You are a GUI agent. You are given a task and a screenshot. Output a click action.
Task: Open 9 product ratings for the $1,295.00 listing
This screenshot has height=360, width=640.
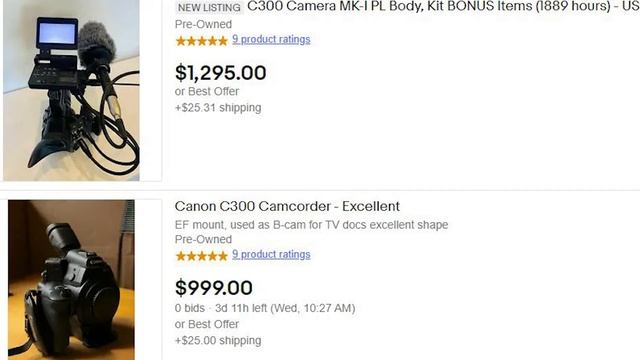[x=271, y=39]
